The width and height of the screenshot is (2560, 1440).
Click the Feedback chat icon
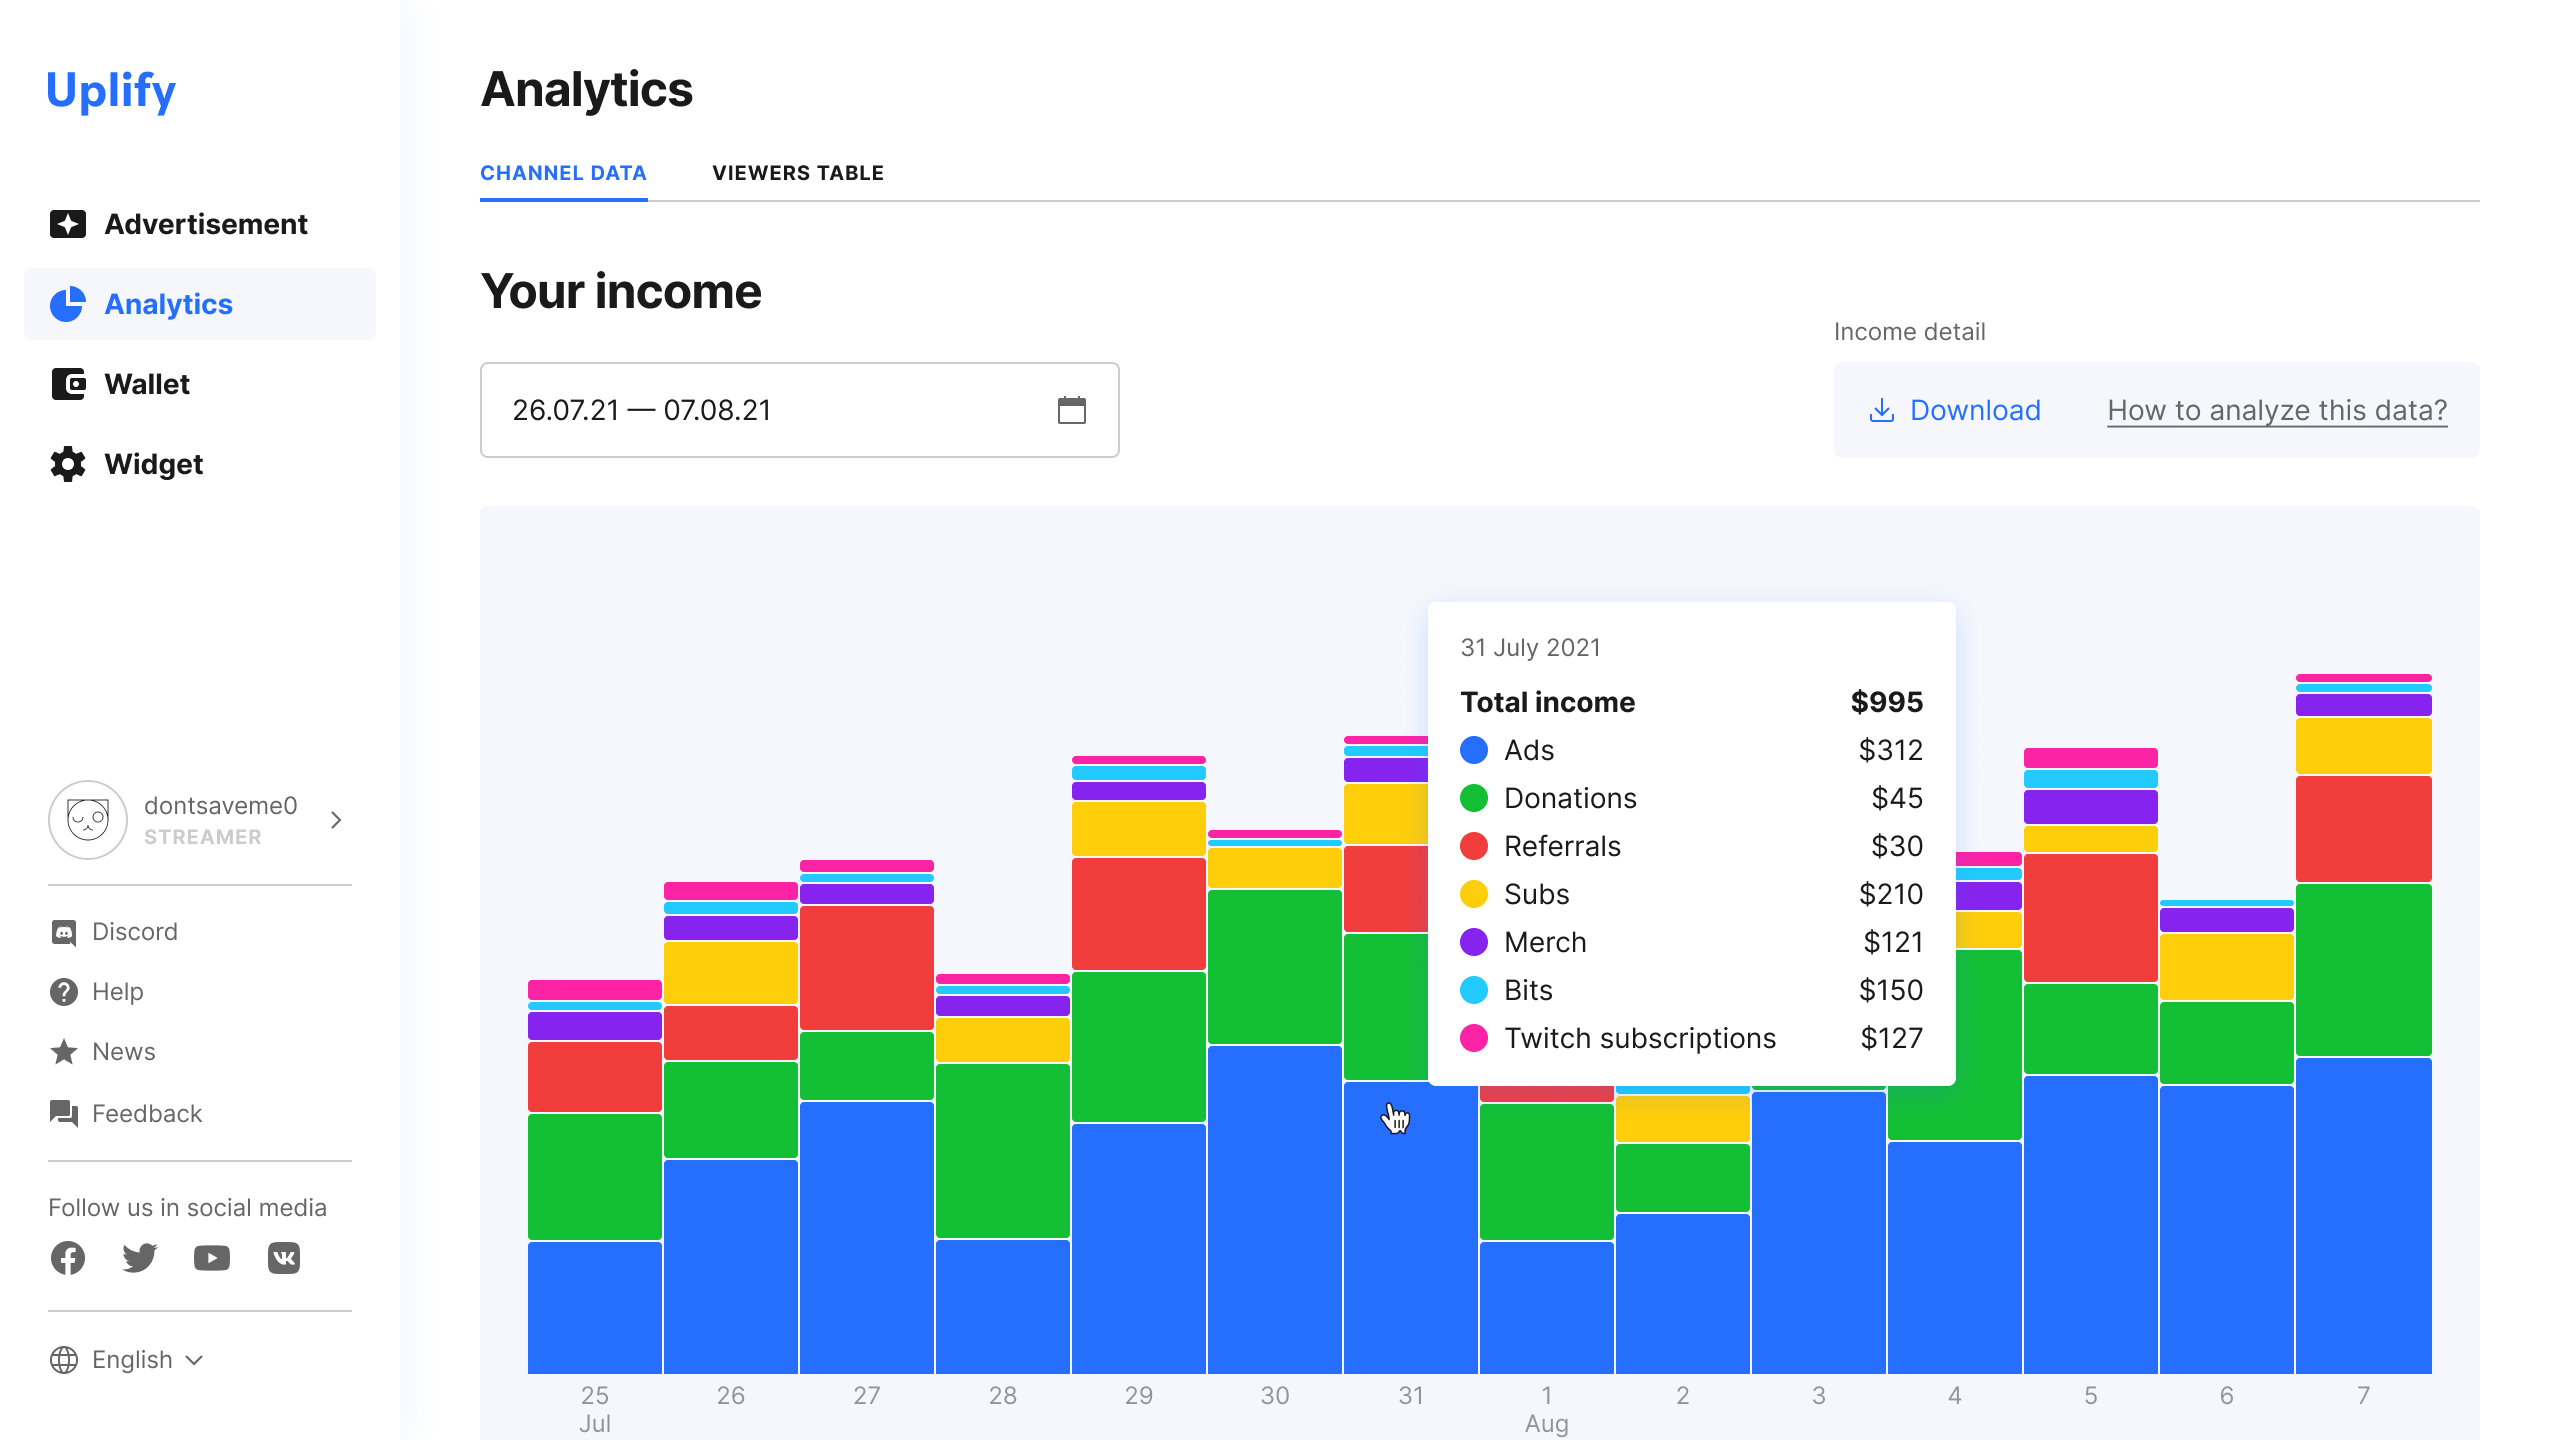(x=63, y=1113)
